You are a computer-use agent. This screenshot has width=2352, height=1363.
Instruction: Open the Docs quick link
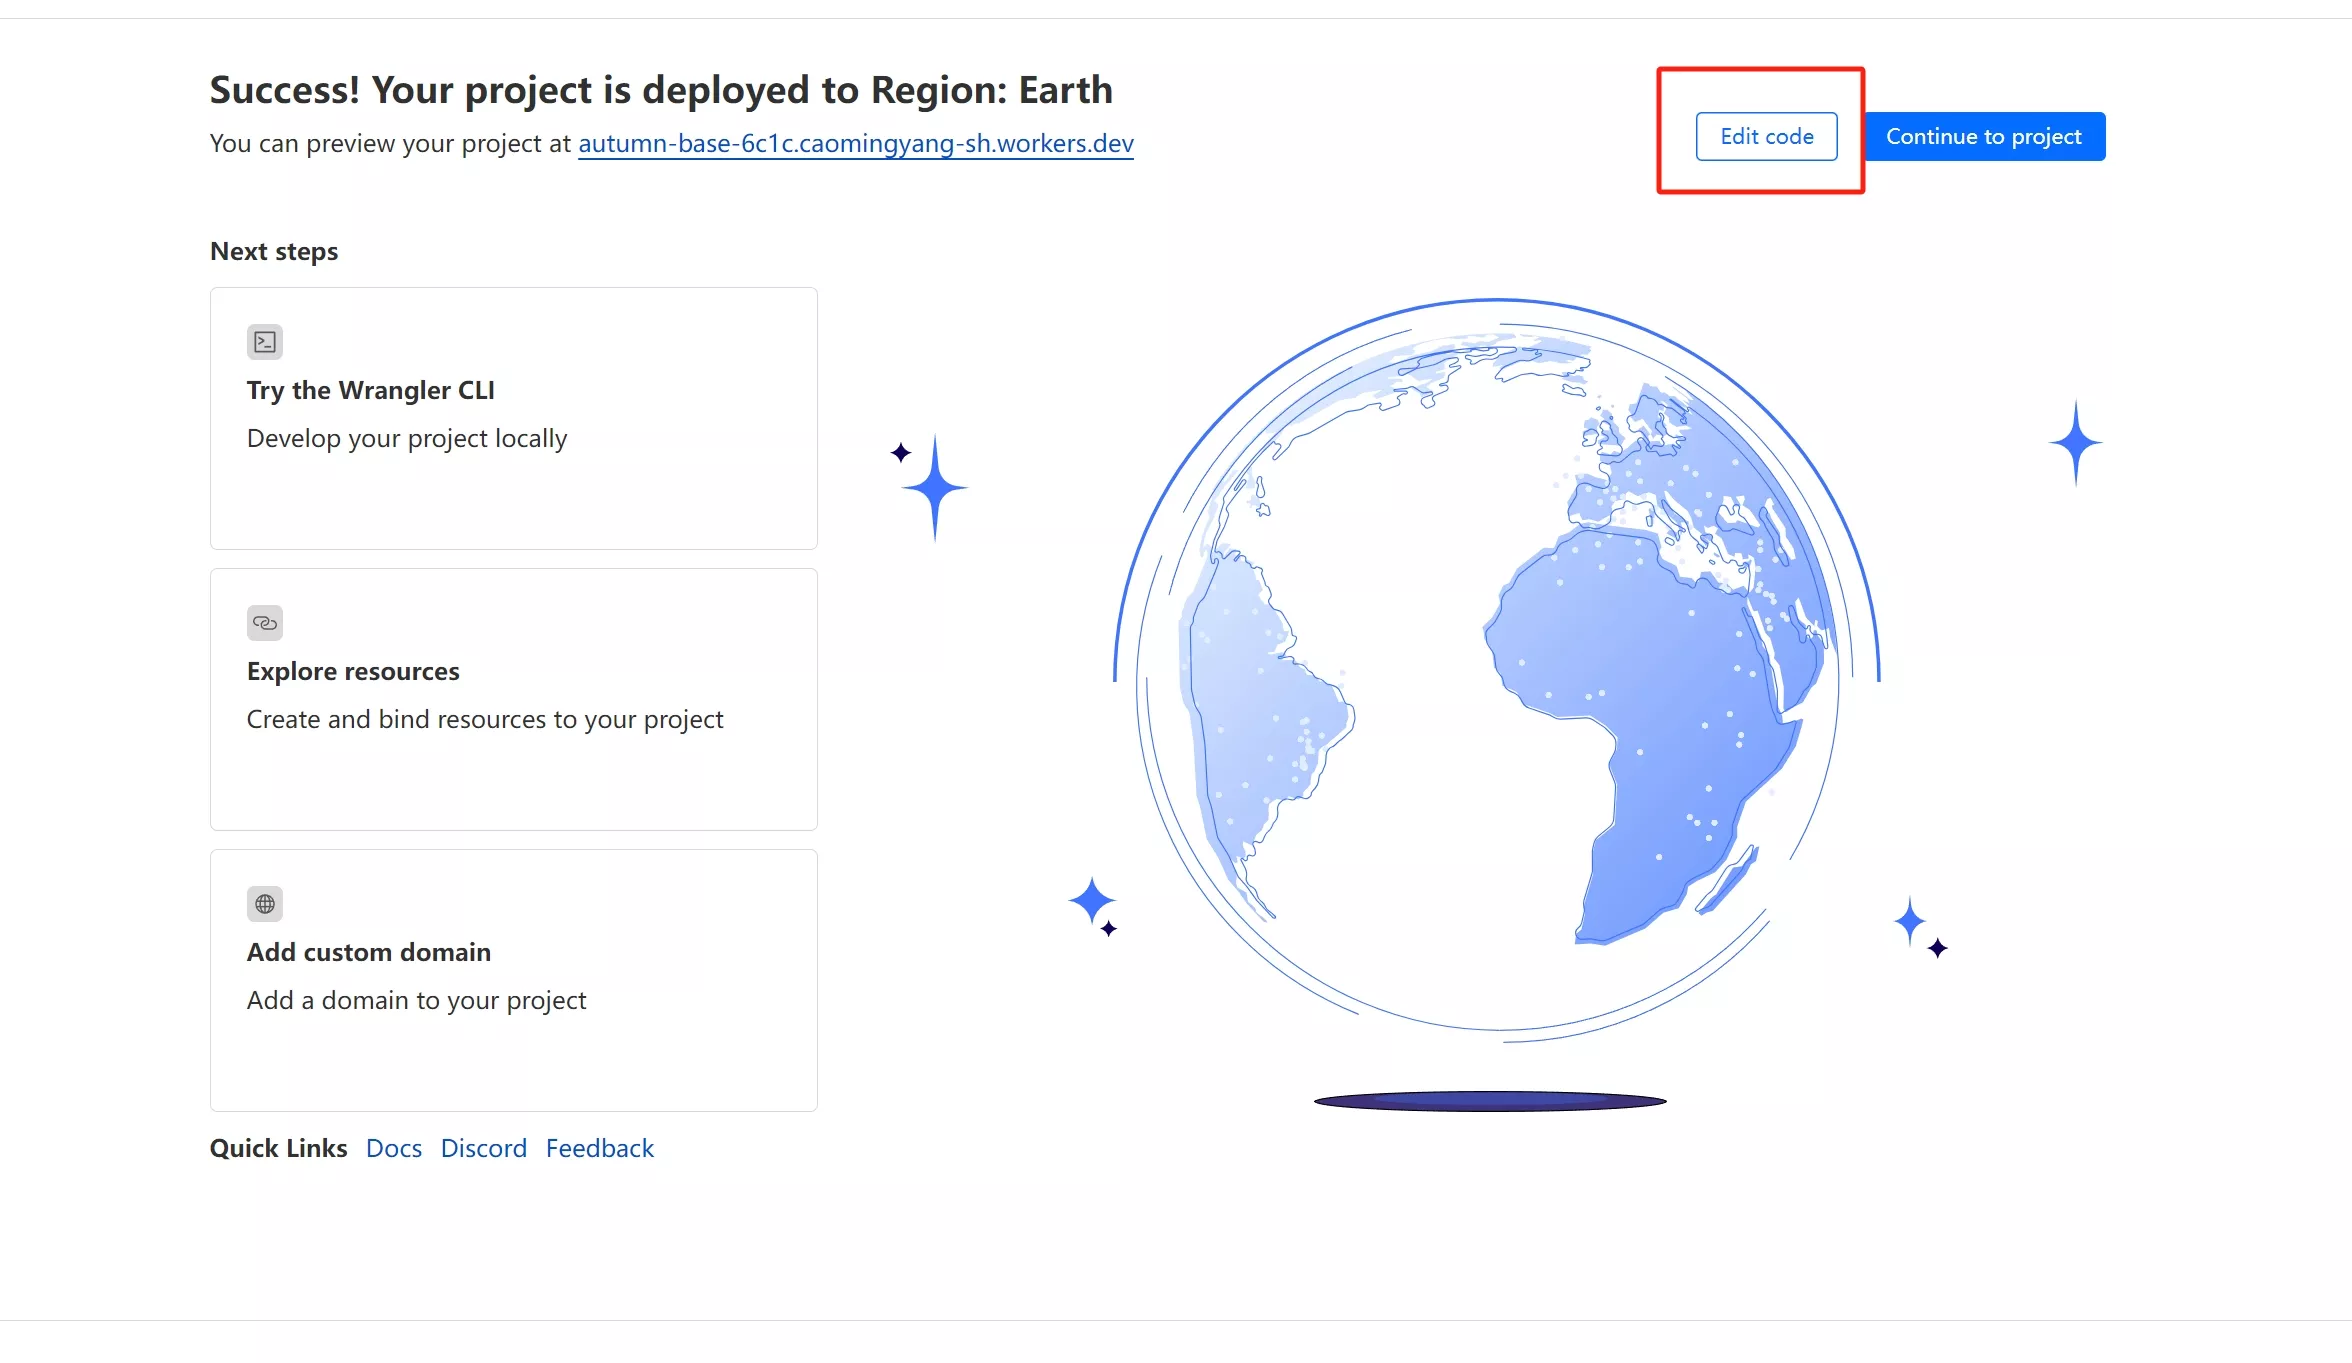point(394,1148)
